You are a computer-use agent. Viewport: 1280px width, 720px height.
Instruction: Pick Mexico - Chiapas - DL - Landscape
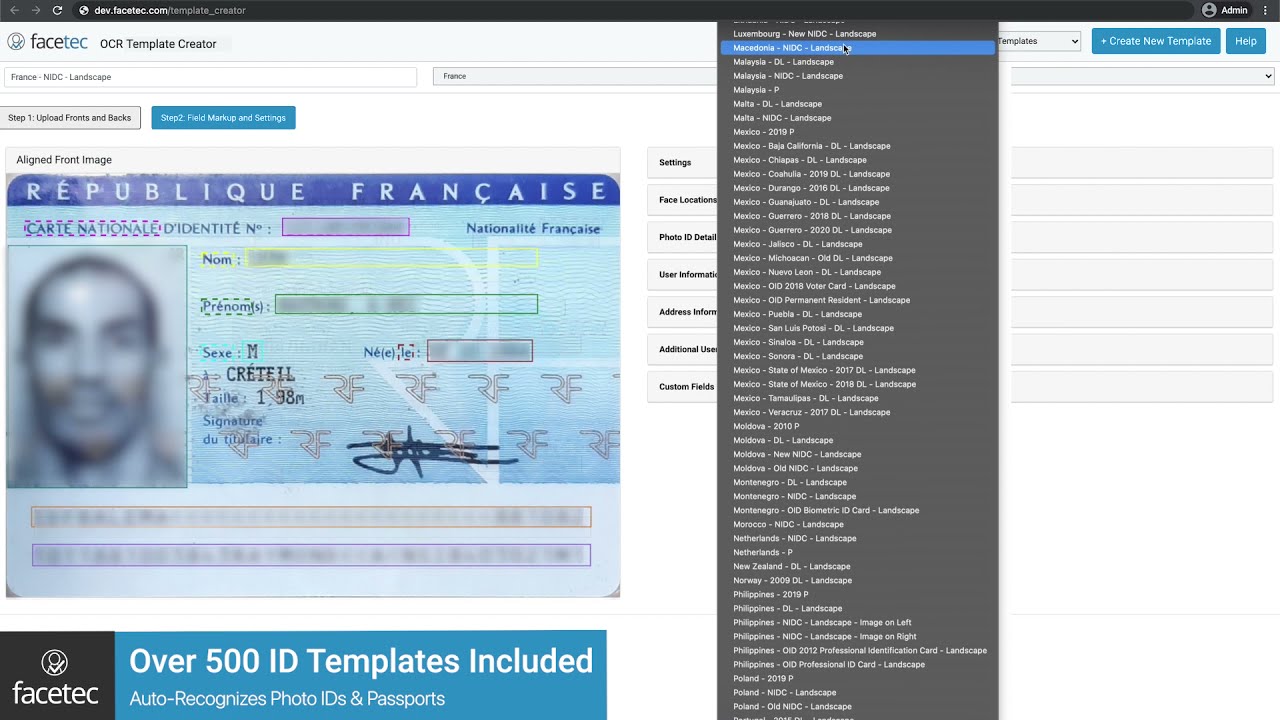(858, 160)
